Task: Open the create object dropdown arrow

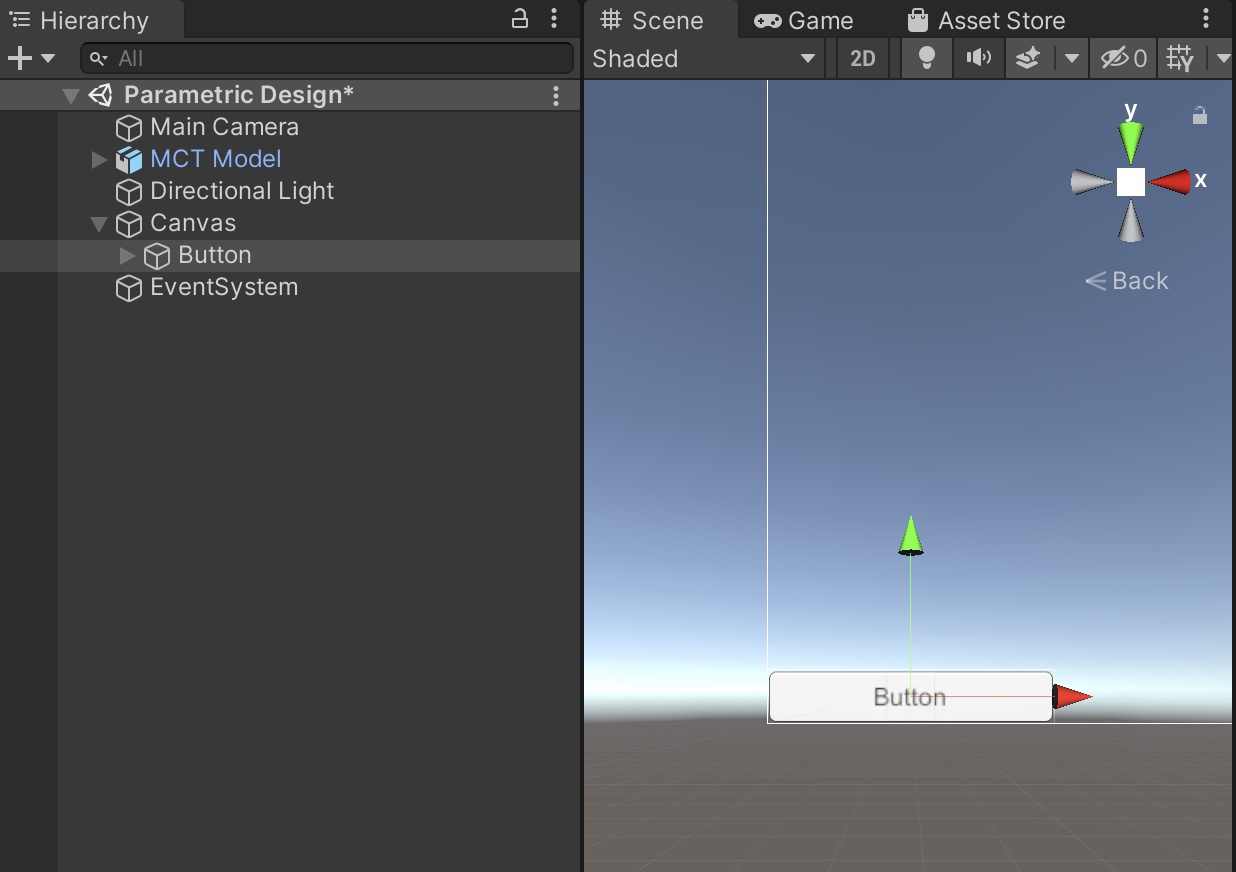Action: [47, 59]
